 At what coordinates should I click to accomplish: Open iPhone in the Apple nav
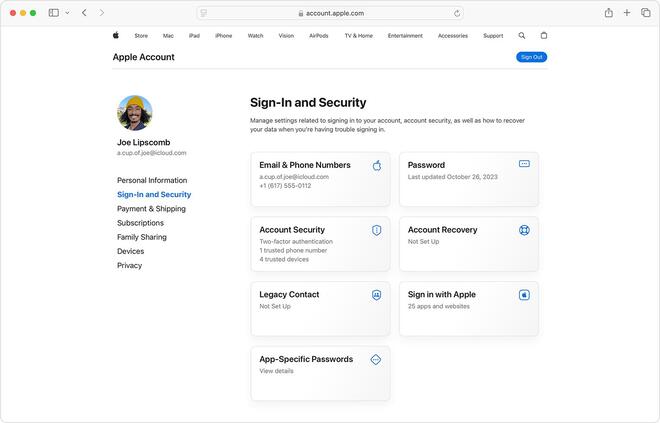(224, 36)
